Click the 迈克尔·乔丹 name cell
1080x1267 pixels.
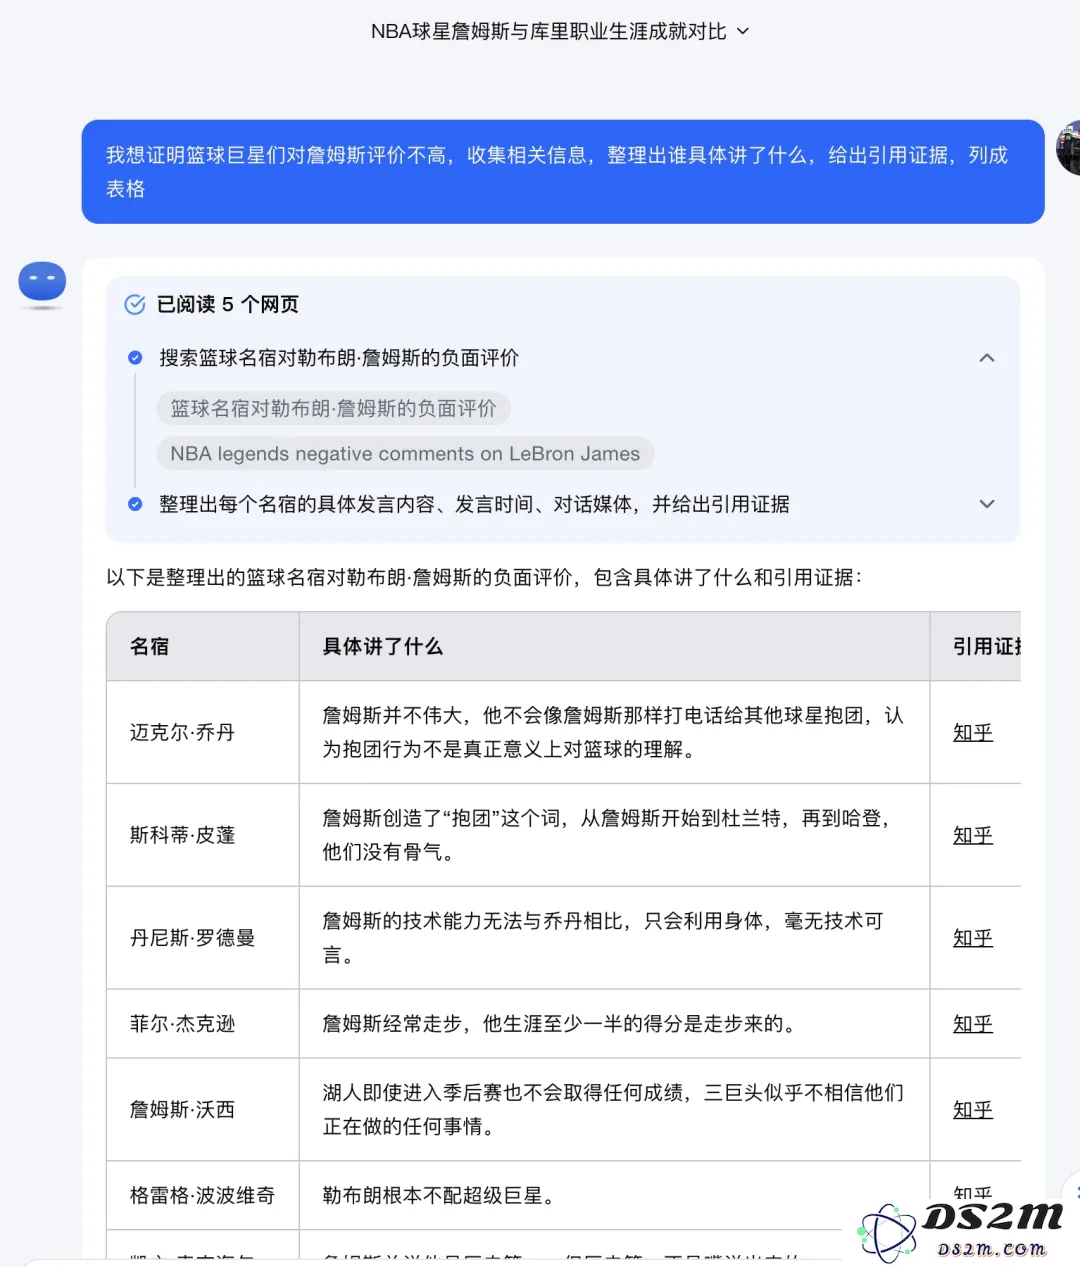pos(203,732)
